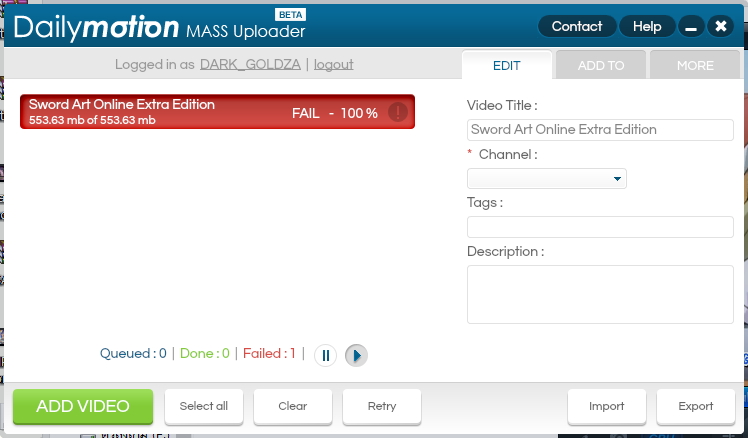Click into the Description text area
Screen dimensions: 748x438
pos(600,294)
